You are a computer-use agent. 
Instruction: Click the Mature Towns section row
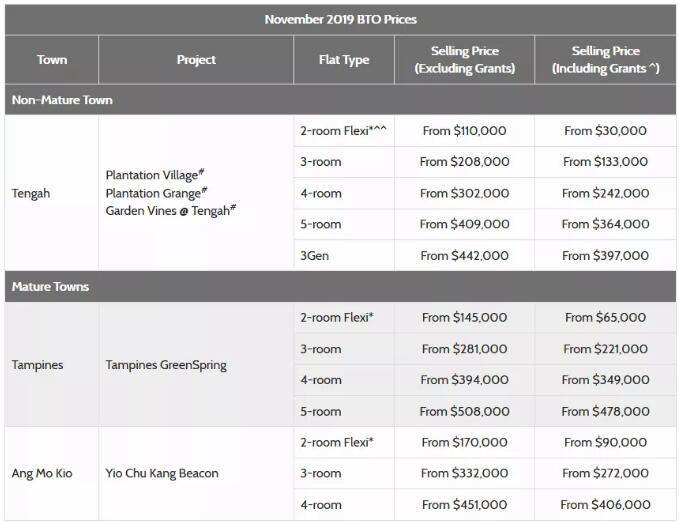[51, 287]
